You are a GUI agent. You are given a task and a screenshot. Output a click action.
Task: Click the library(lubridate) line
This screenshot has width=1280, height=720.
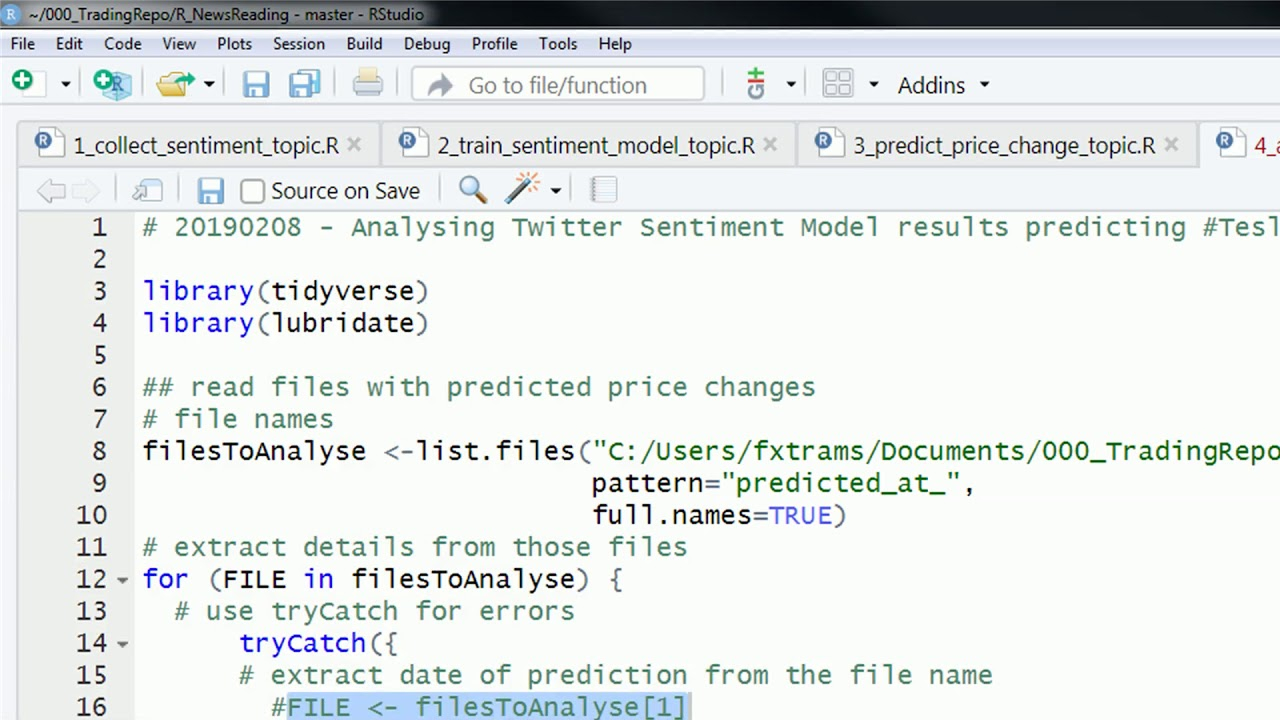(285, 323)
